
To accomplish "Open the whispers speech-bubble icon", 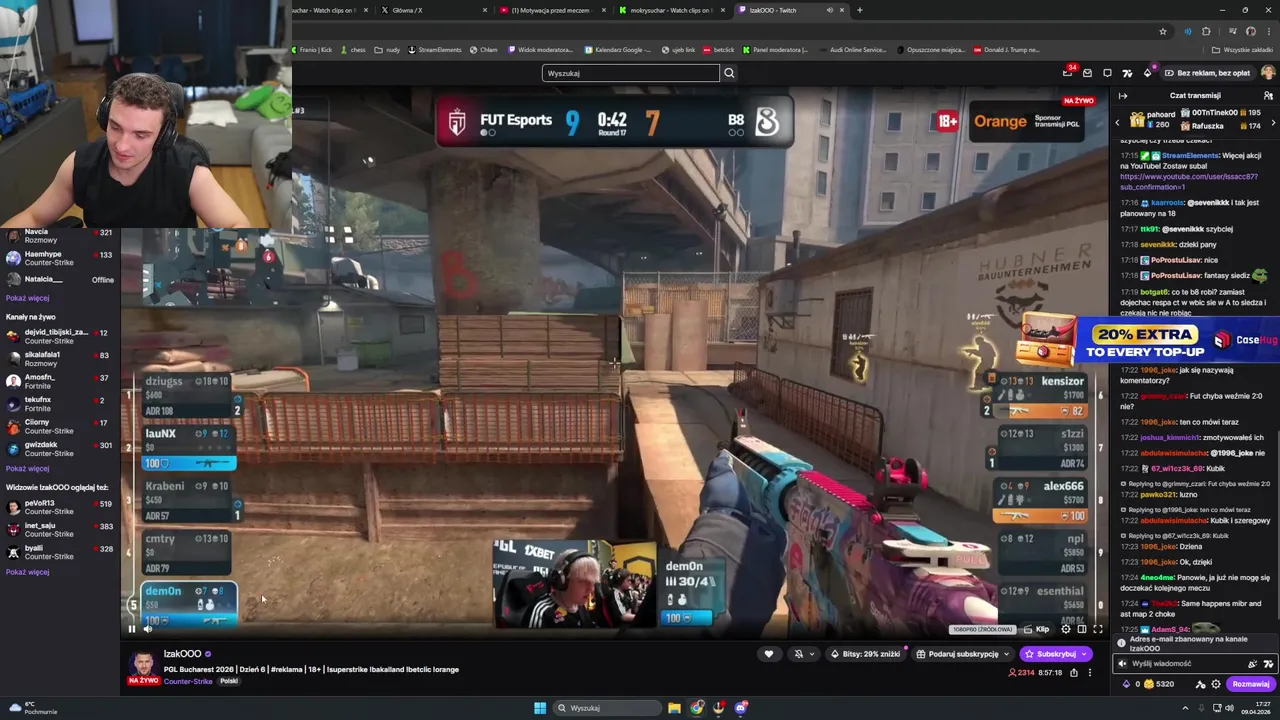I will (x=1107, y=73).
